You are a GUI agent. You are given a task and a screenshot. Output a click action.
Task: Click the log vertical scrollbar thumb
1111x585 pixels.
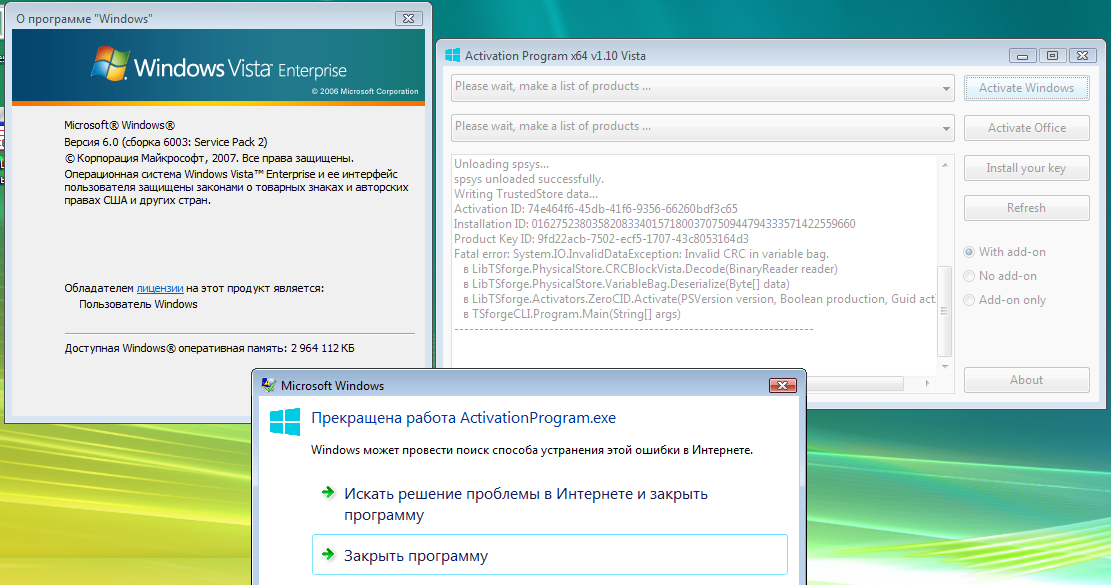click(x=944, y=311)
